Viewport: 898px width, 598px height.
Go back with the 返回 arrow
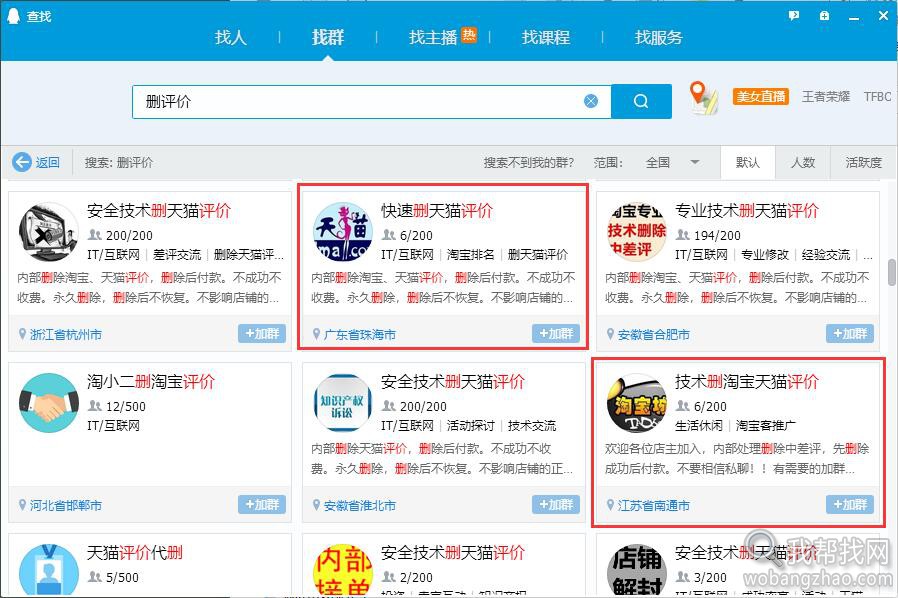(x=36, y=163)
